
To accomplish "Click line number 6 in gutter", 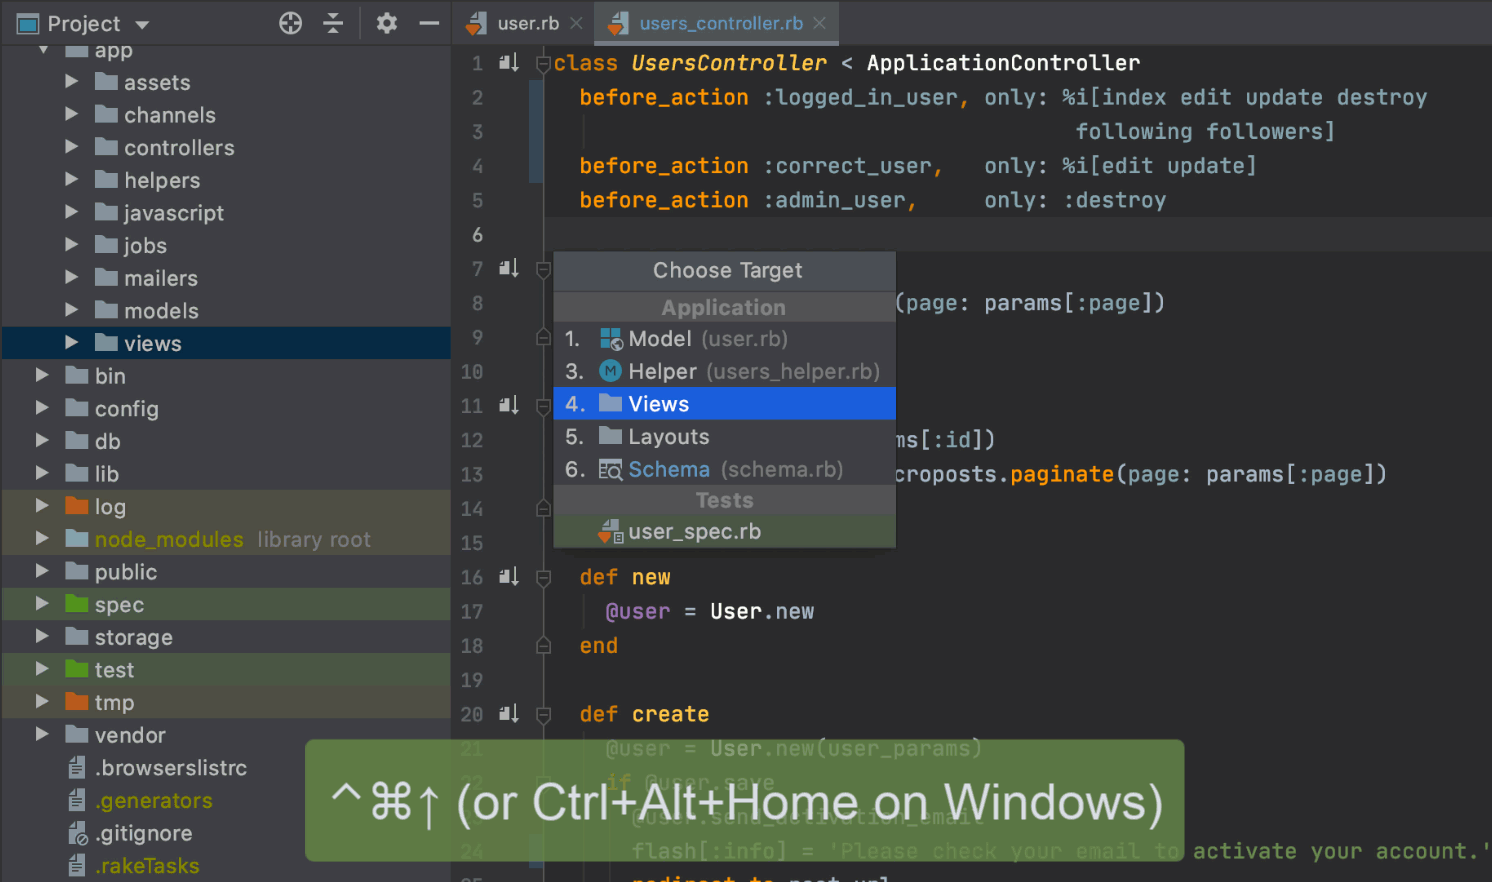I will (x=477, y=235).
